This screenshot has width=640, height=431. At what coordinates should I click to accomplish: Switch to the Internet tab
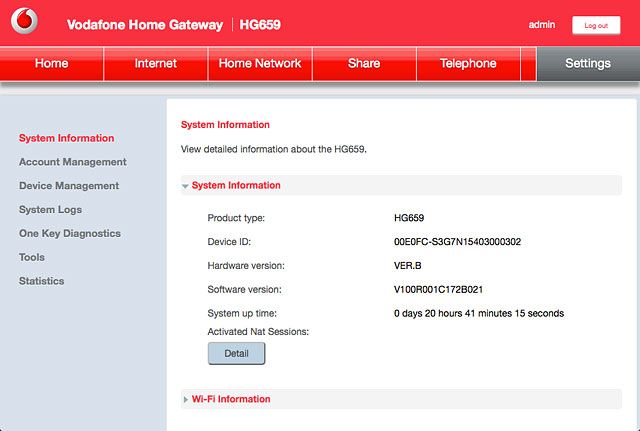(x=156, y=64)
